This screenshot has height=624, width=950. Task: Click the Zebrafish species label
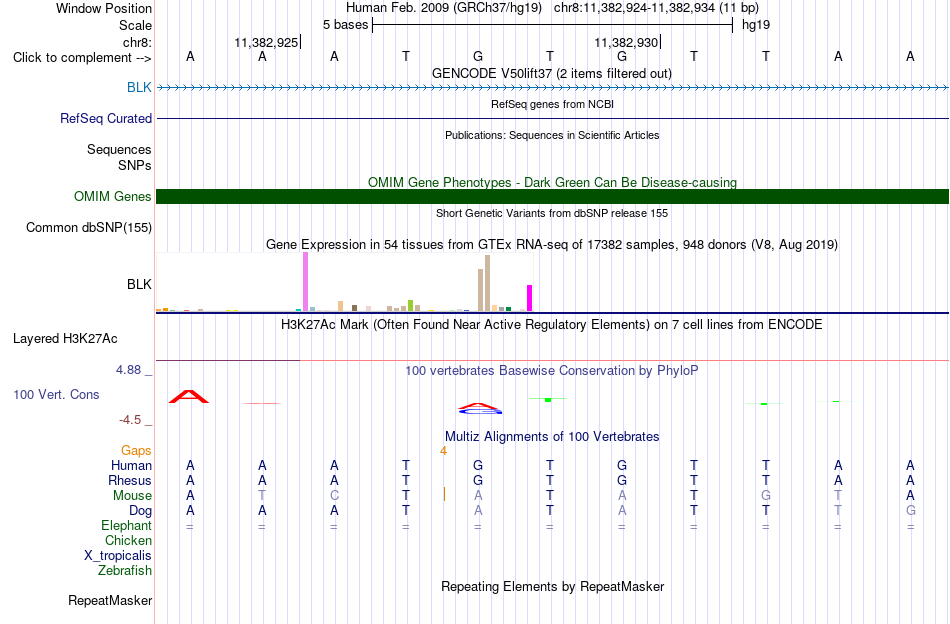tap(125, 570)
